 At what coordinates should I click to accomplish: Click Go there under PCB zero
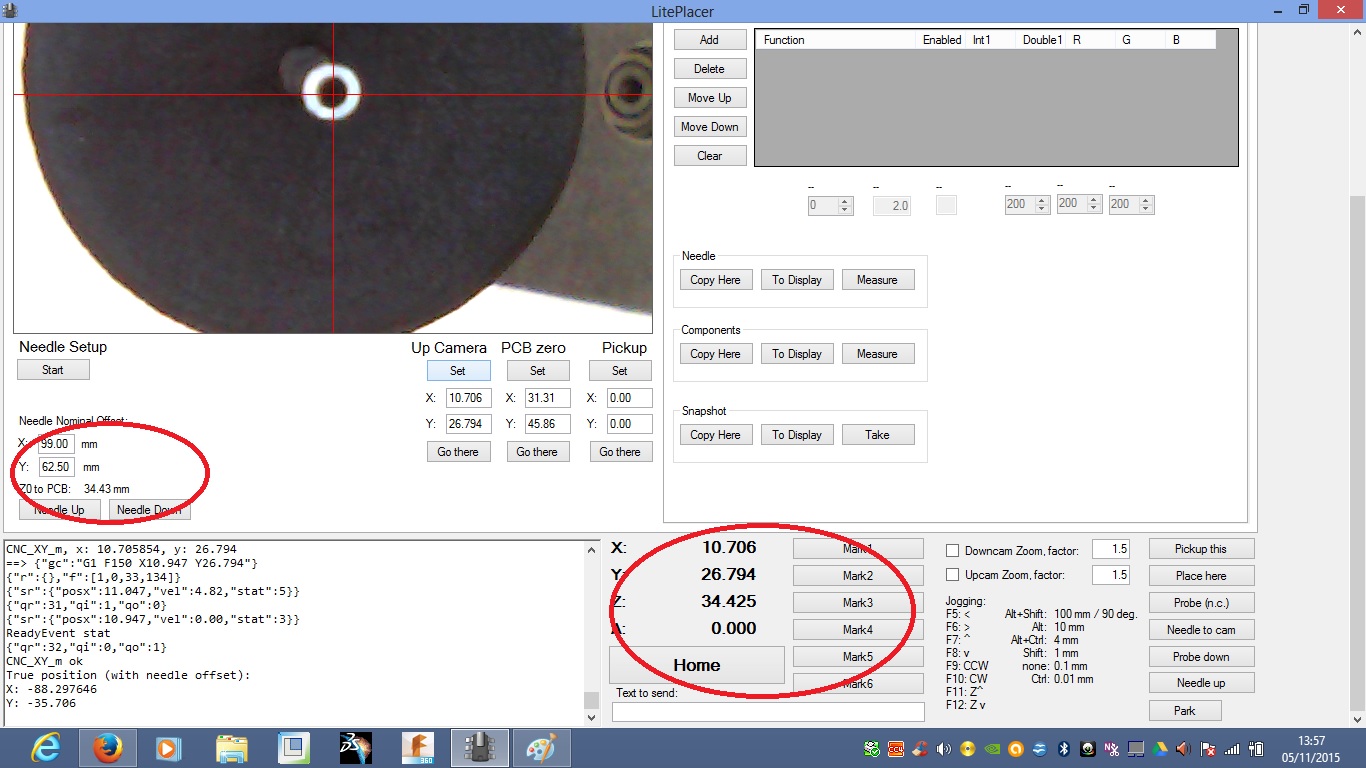point(538,452)
